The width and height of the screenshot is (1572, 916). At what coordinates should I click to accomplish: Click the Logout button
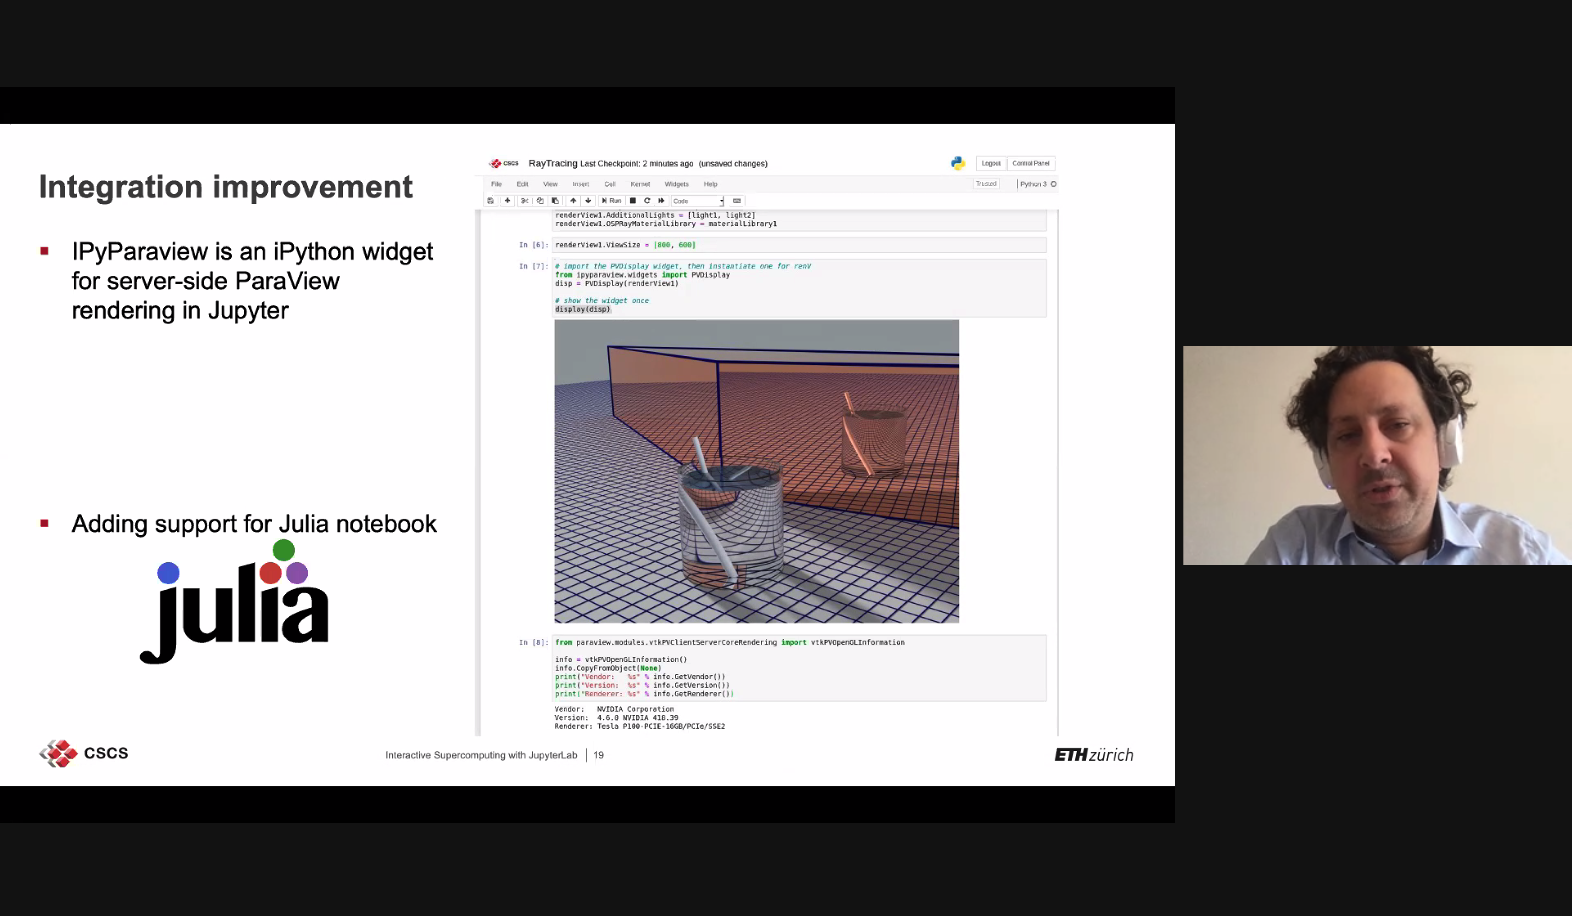click(991, 163)
